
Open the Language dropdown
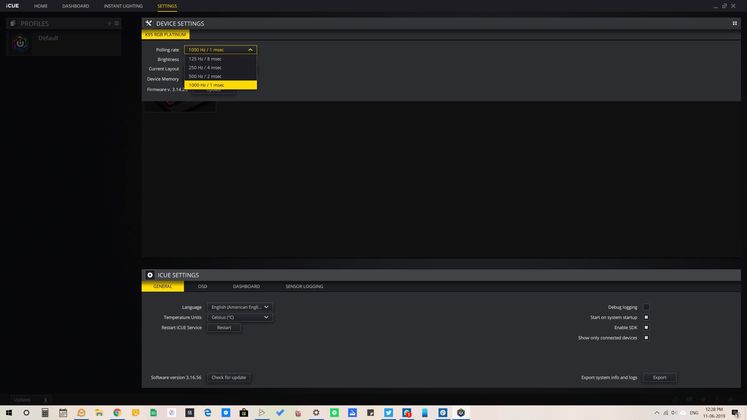tap(240, 307)
